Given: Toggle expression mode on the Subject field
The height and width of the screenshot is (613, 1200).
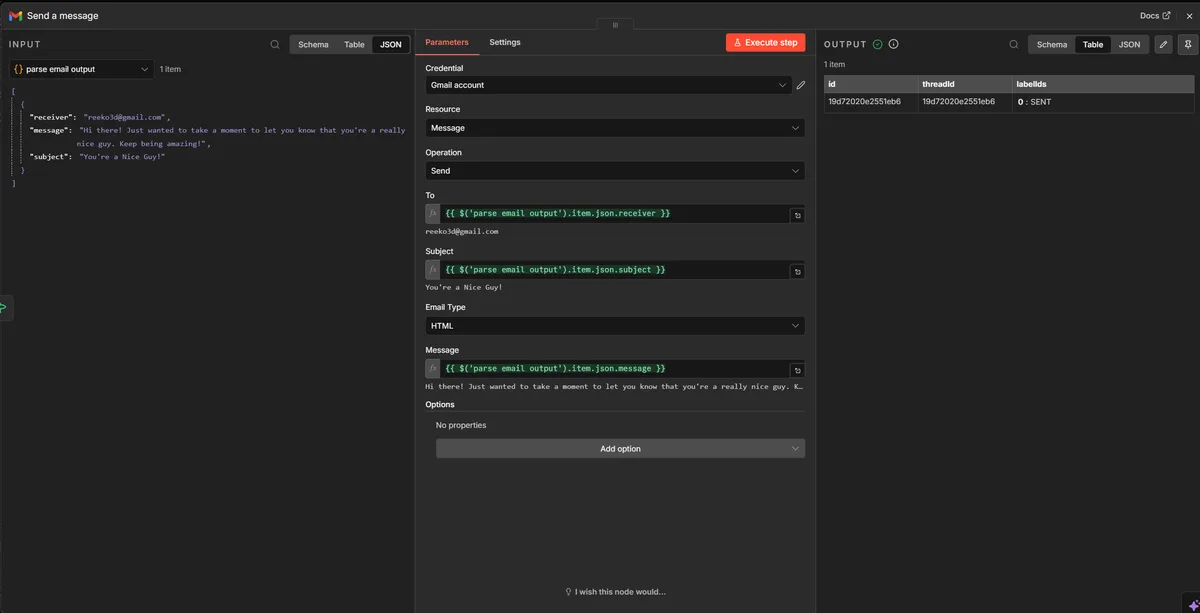Looking at the screenshot, I should [x=432, y=269].
